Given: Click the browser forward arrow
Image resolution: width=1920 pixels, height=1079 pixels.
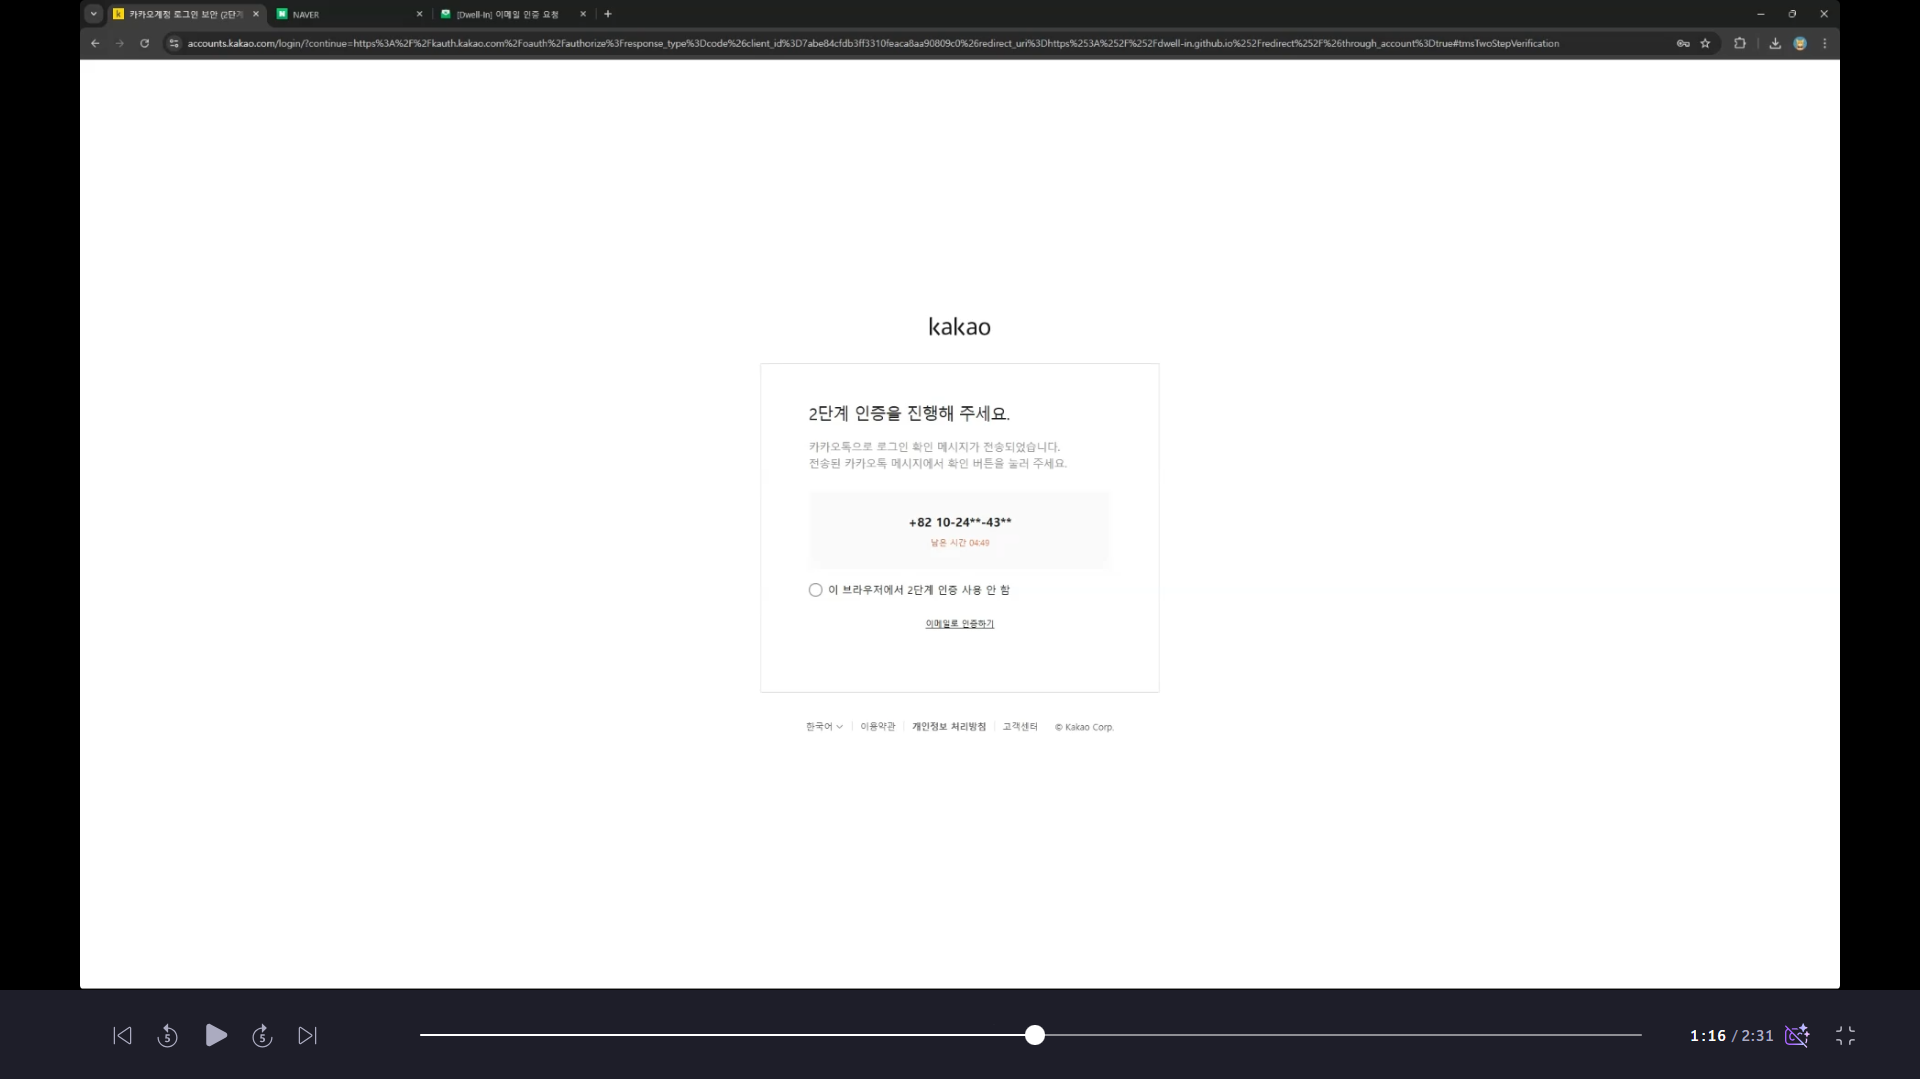Looking at the screenshot, I should click(120, 43).
